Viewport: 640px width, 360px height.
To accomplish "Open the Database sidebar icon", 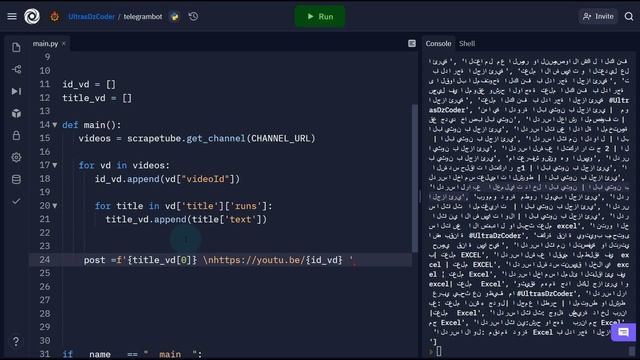I will click(x=16, y=179).
